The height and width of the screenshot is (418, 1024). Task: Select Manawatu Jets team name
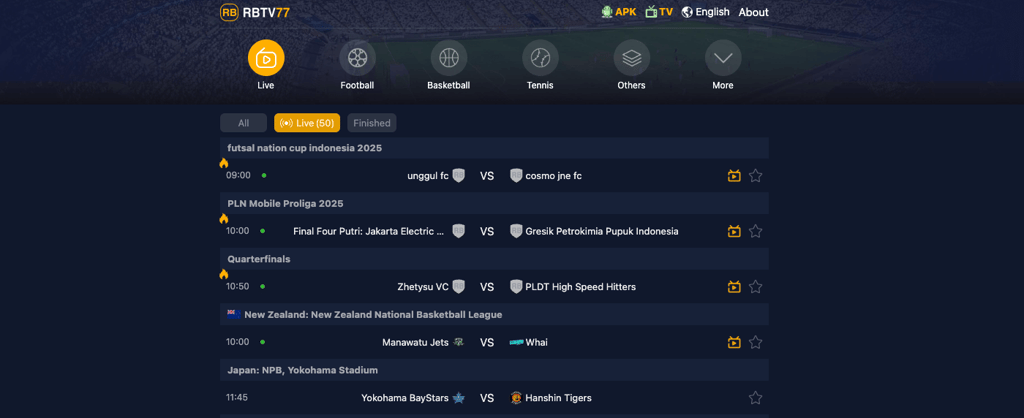click(x=415, y=342)
